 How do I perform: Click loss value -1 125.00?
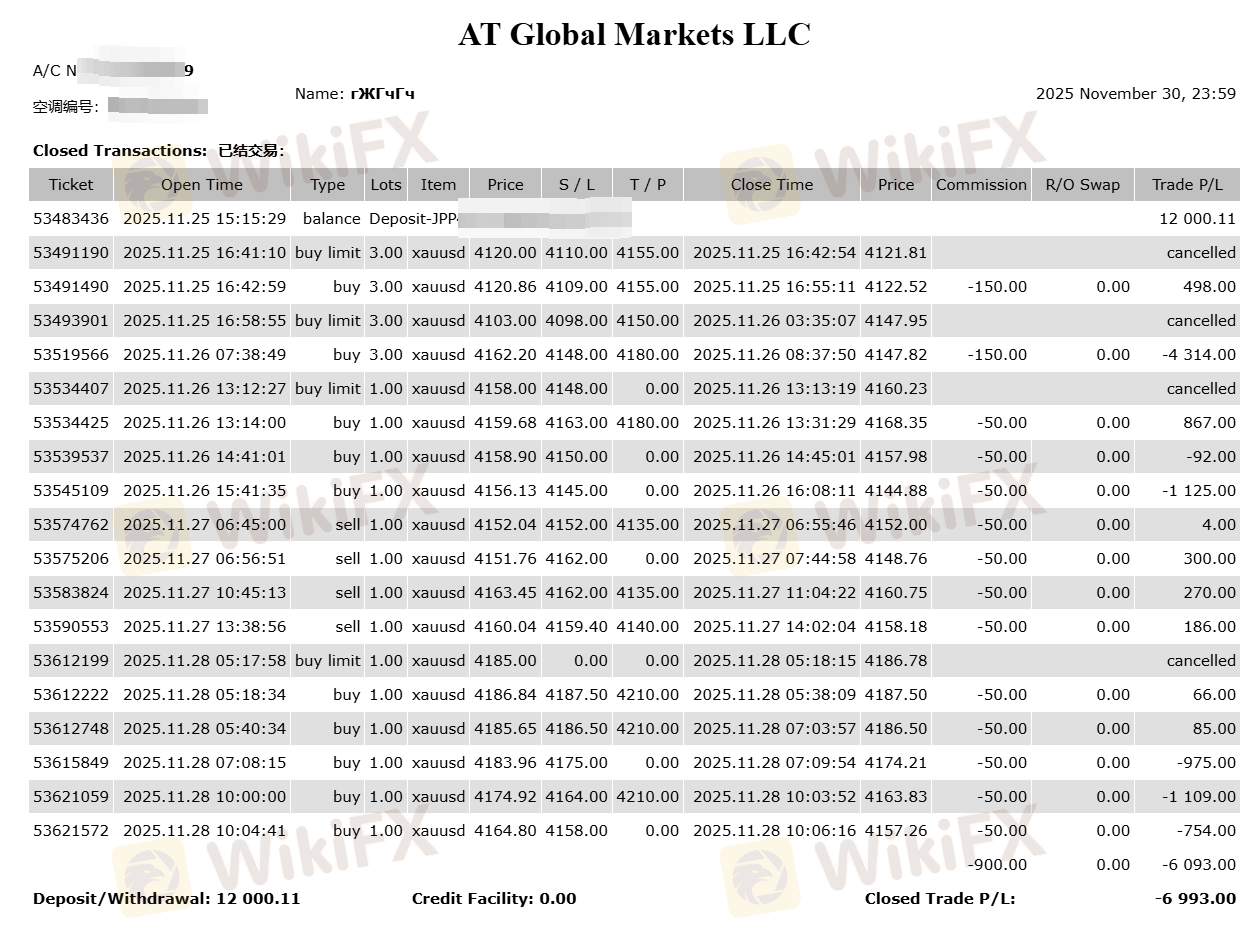(1197, 490)
